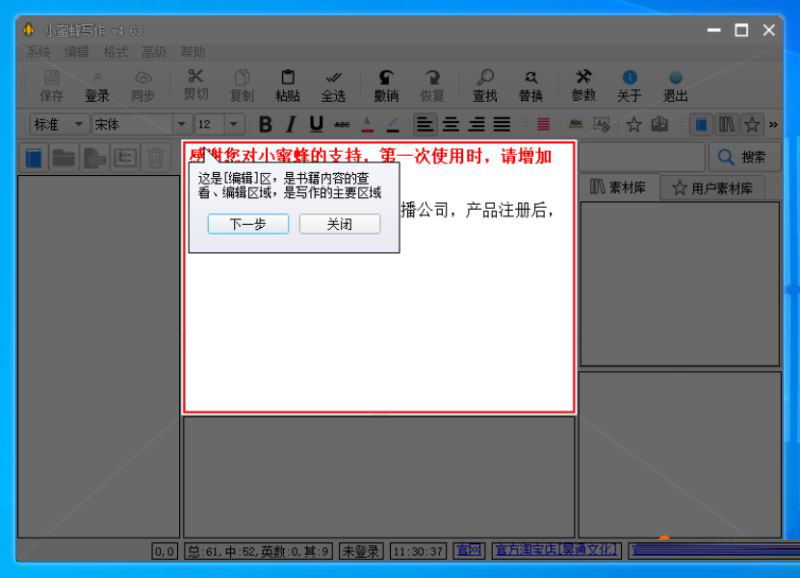Pick the highlight color pen swatch

click(x=393, y=124)
